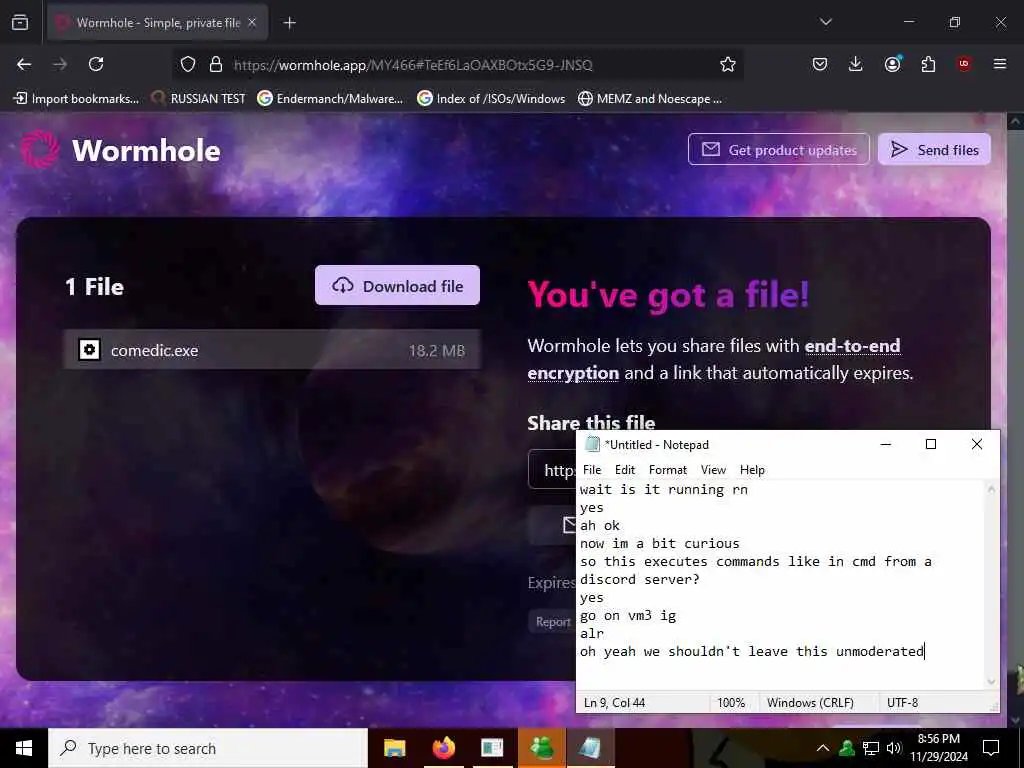Expand the hidden system tray icons chevron
1024x768 pixels.
pyautogui.click(x=823, y=748)
